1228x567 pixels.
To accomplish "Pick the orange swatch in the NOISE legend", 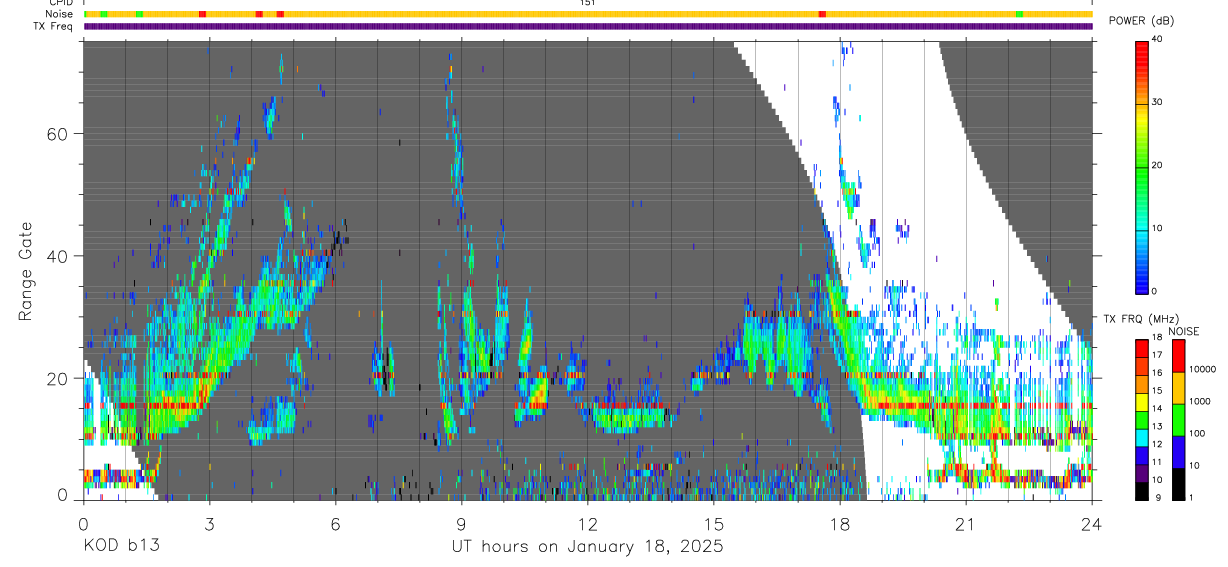I will point(1177,387).
